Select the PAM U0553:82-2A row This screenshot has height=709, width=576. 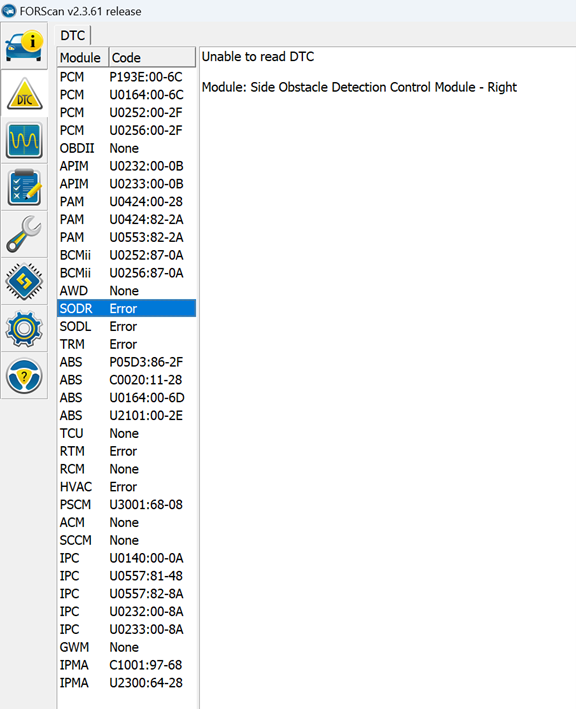point(127,237)
